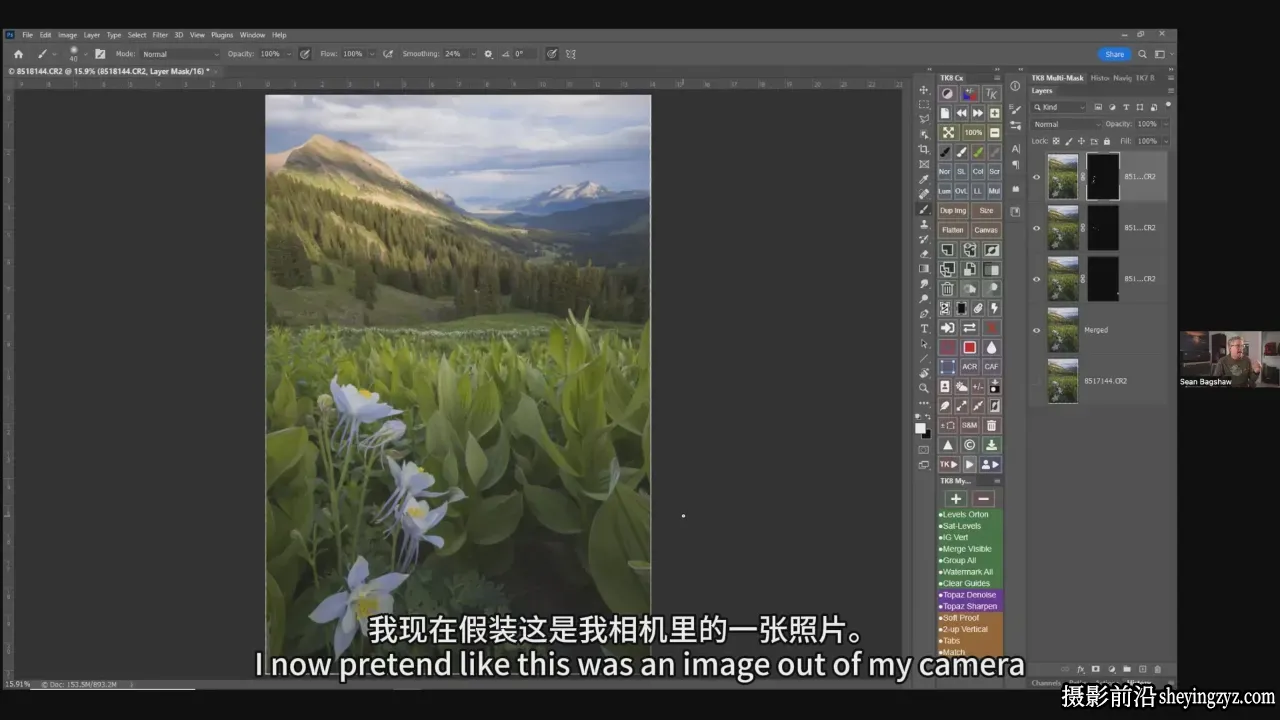Open brush Opacity dropdown arrow

pyautogui.click(x=289, y=54)
